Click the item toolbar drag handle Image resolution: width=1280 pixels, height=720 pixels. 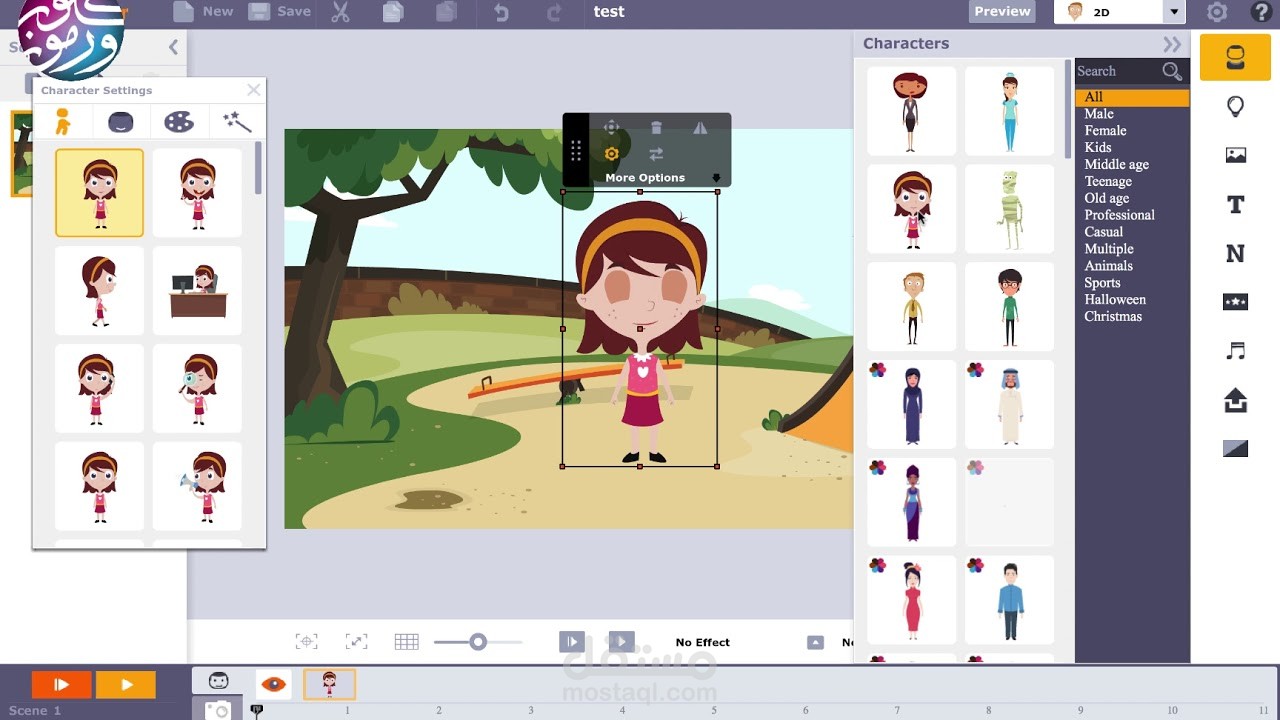tap(576, 150)
